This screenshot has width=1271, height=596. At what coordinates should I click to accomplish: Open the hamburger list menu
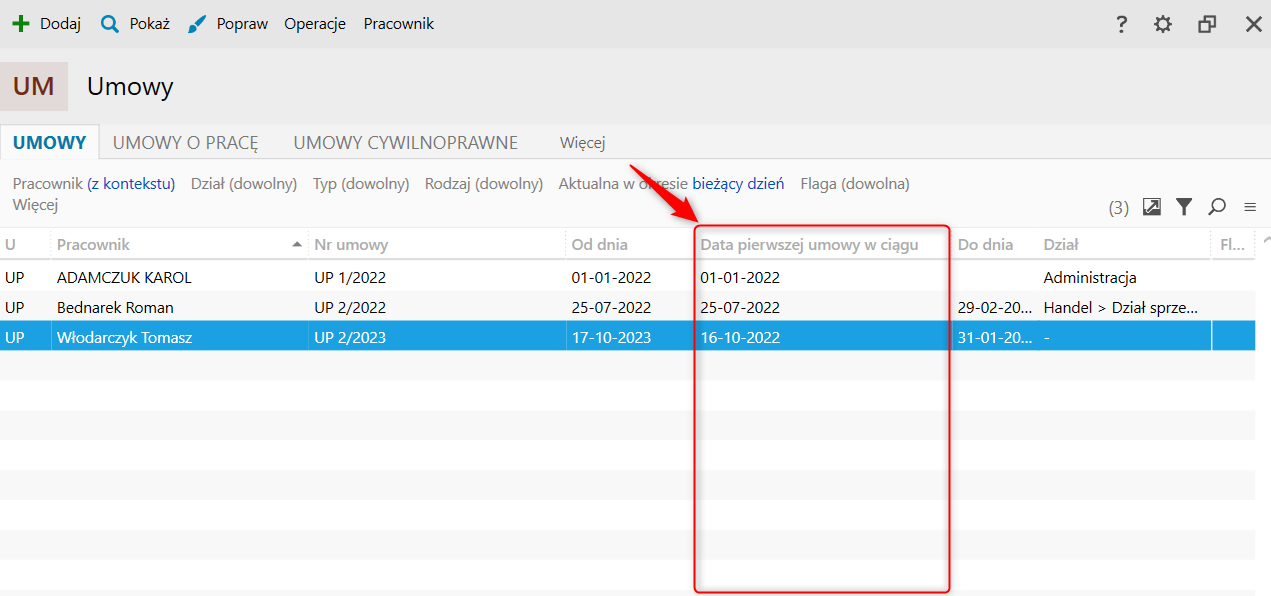click(x=1249, y=207)
